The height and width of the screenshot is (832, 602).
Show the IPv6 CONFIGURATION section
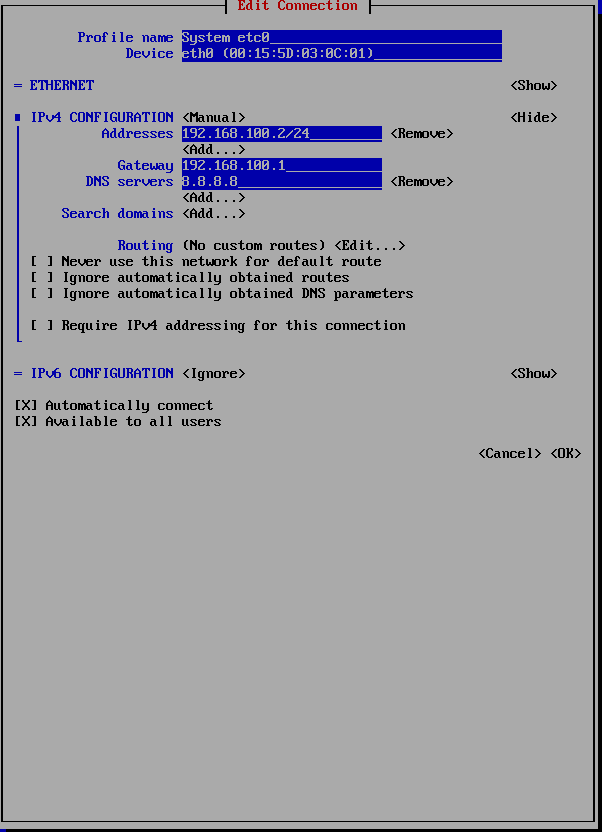(x=534, y=374)
